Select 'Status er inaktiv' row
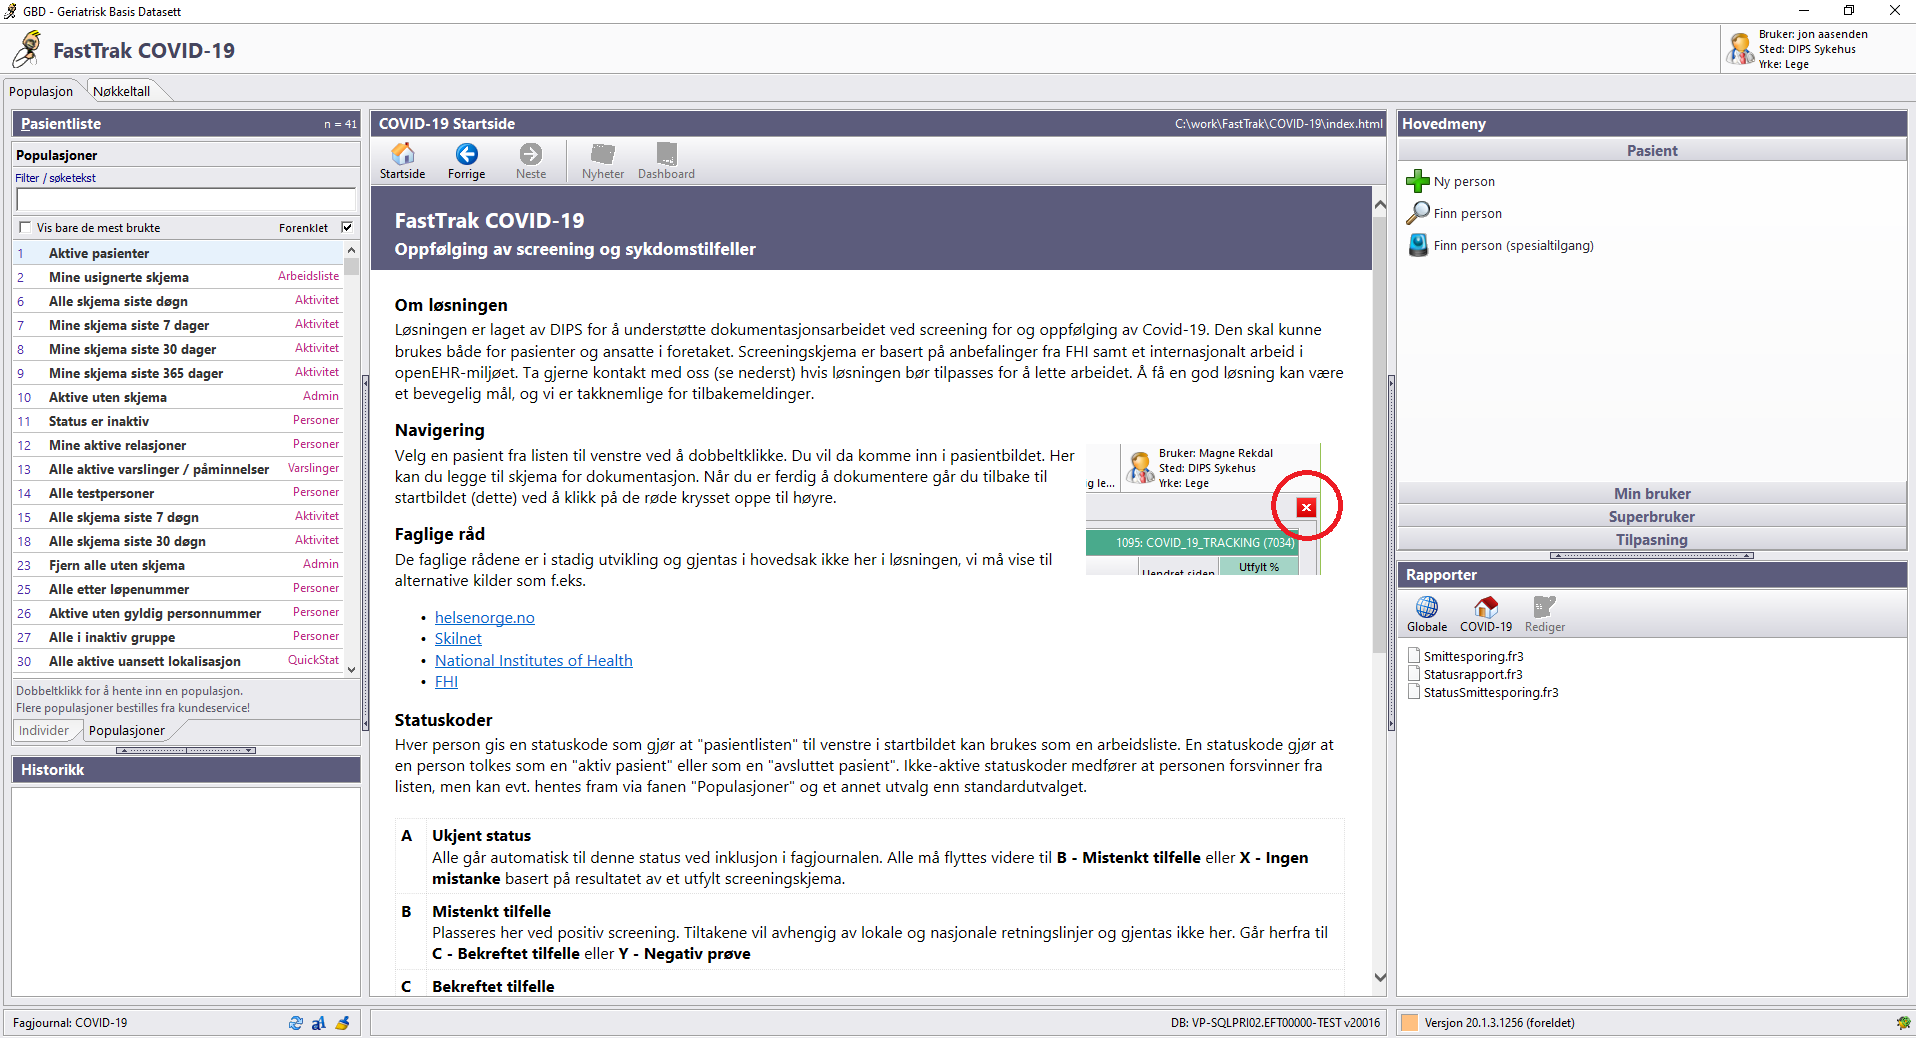The height and width of the screenshot is (1038, 1916). point(179,421)
